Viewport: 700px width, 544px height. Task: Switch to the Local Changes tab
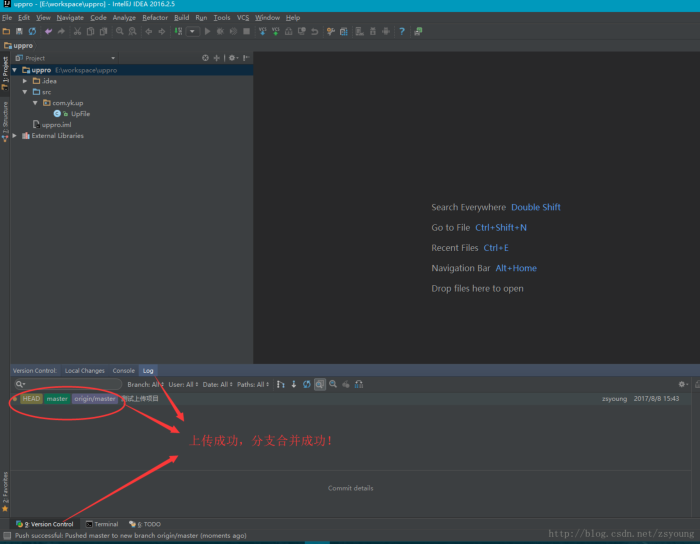85,370
